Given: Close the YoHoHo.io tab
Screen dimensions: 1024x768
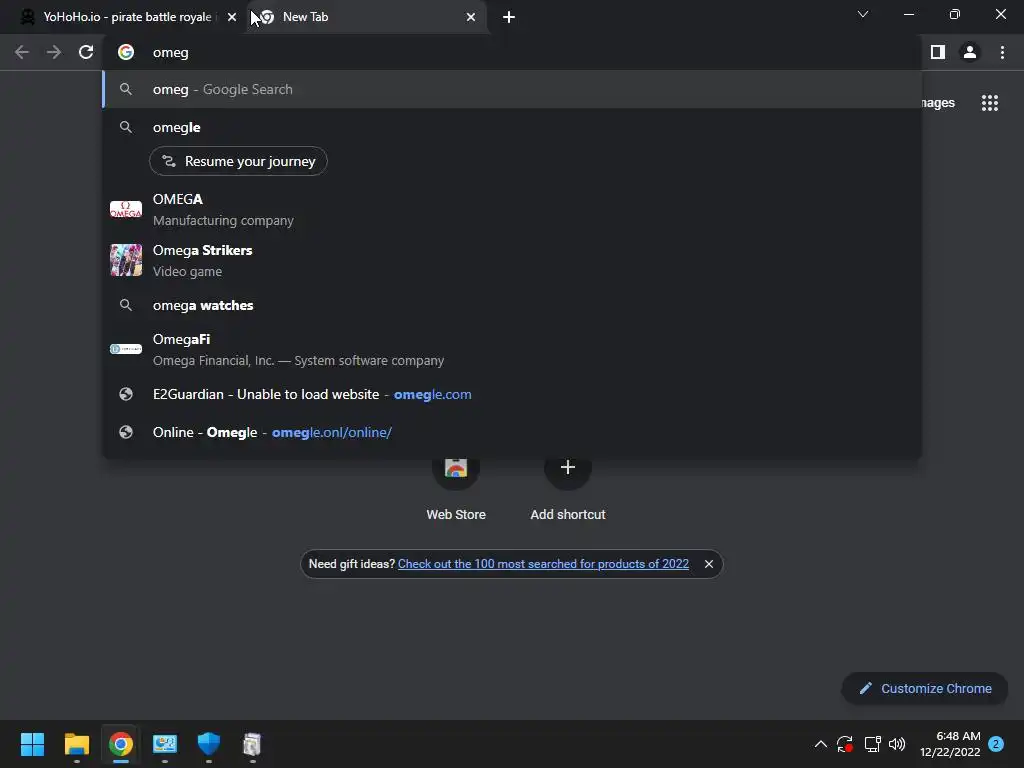Looking at the screenshot, I should (232, 17).
